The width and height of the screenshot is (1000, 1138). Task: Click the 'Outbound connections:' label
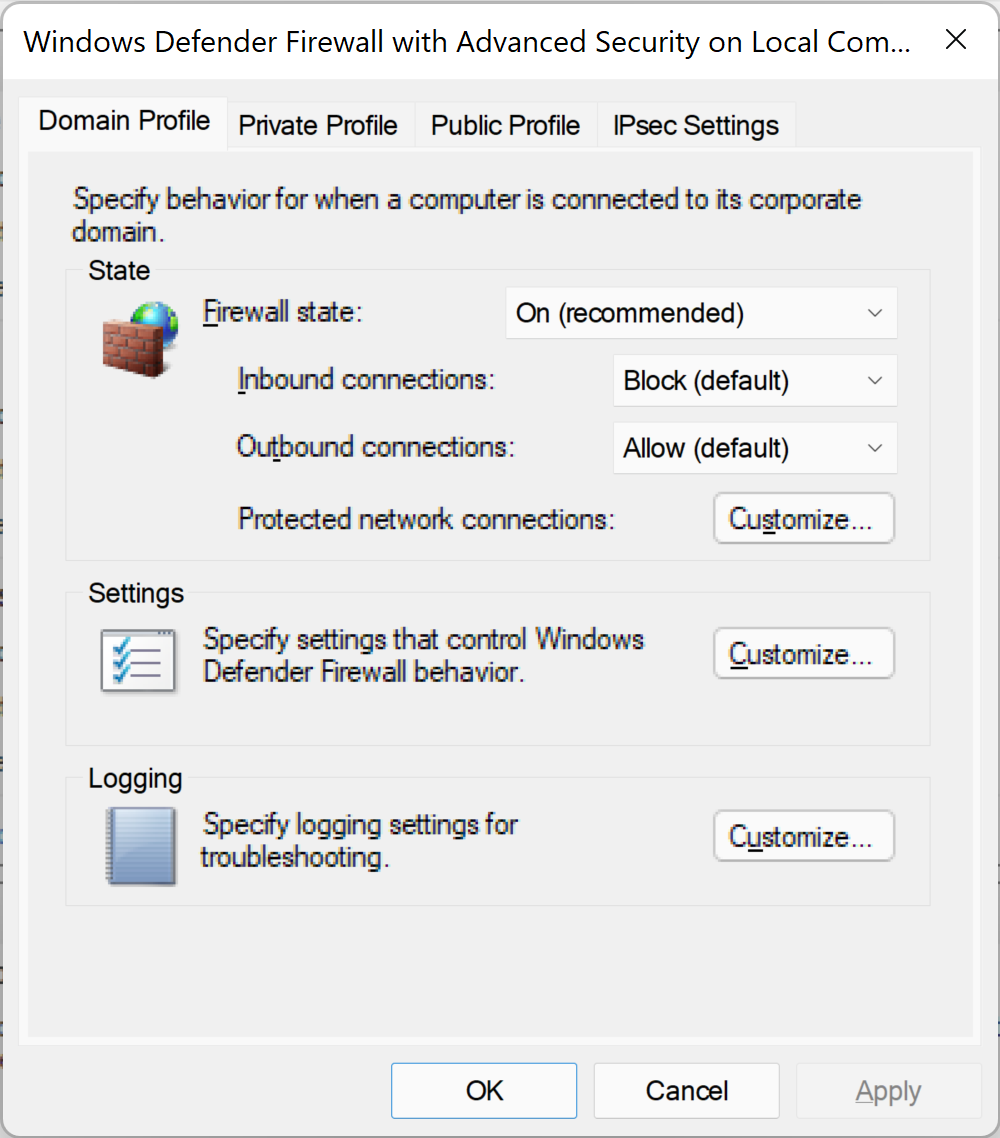click(375, 447)
